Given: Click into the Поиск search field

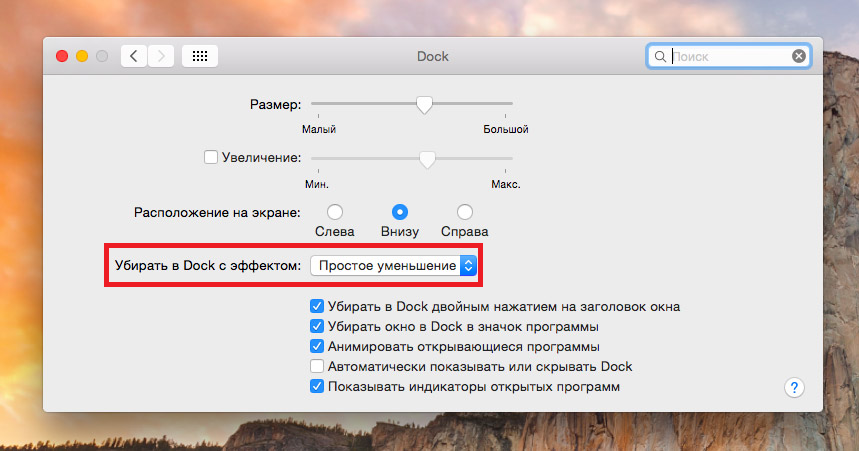Looking at the screenshot, I should click(729, 56).
